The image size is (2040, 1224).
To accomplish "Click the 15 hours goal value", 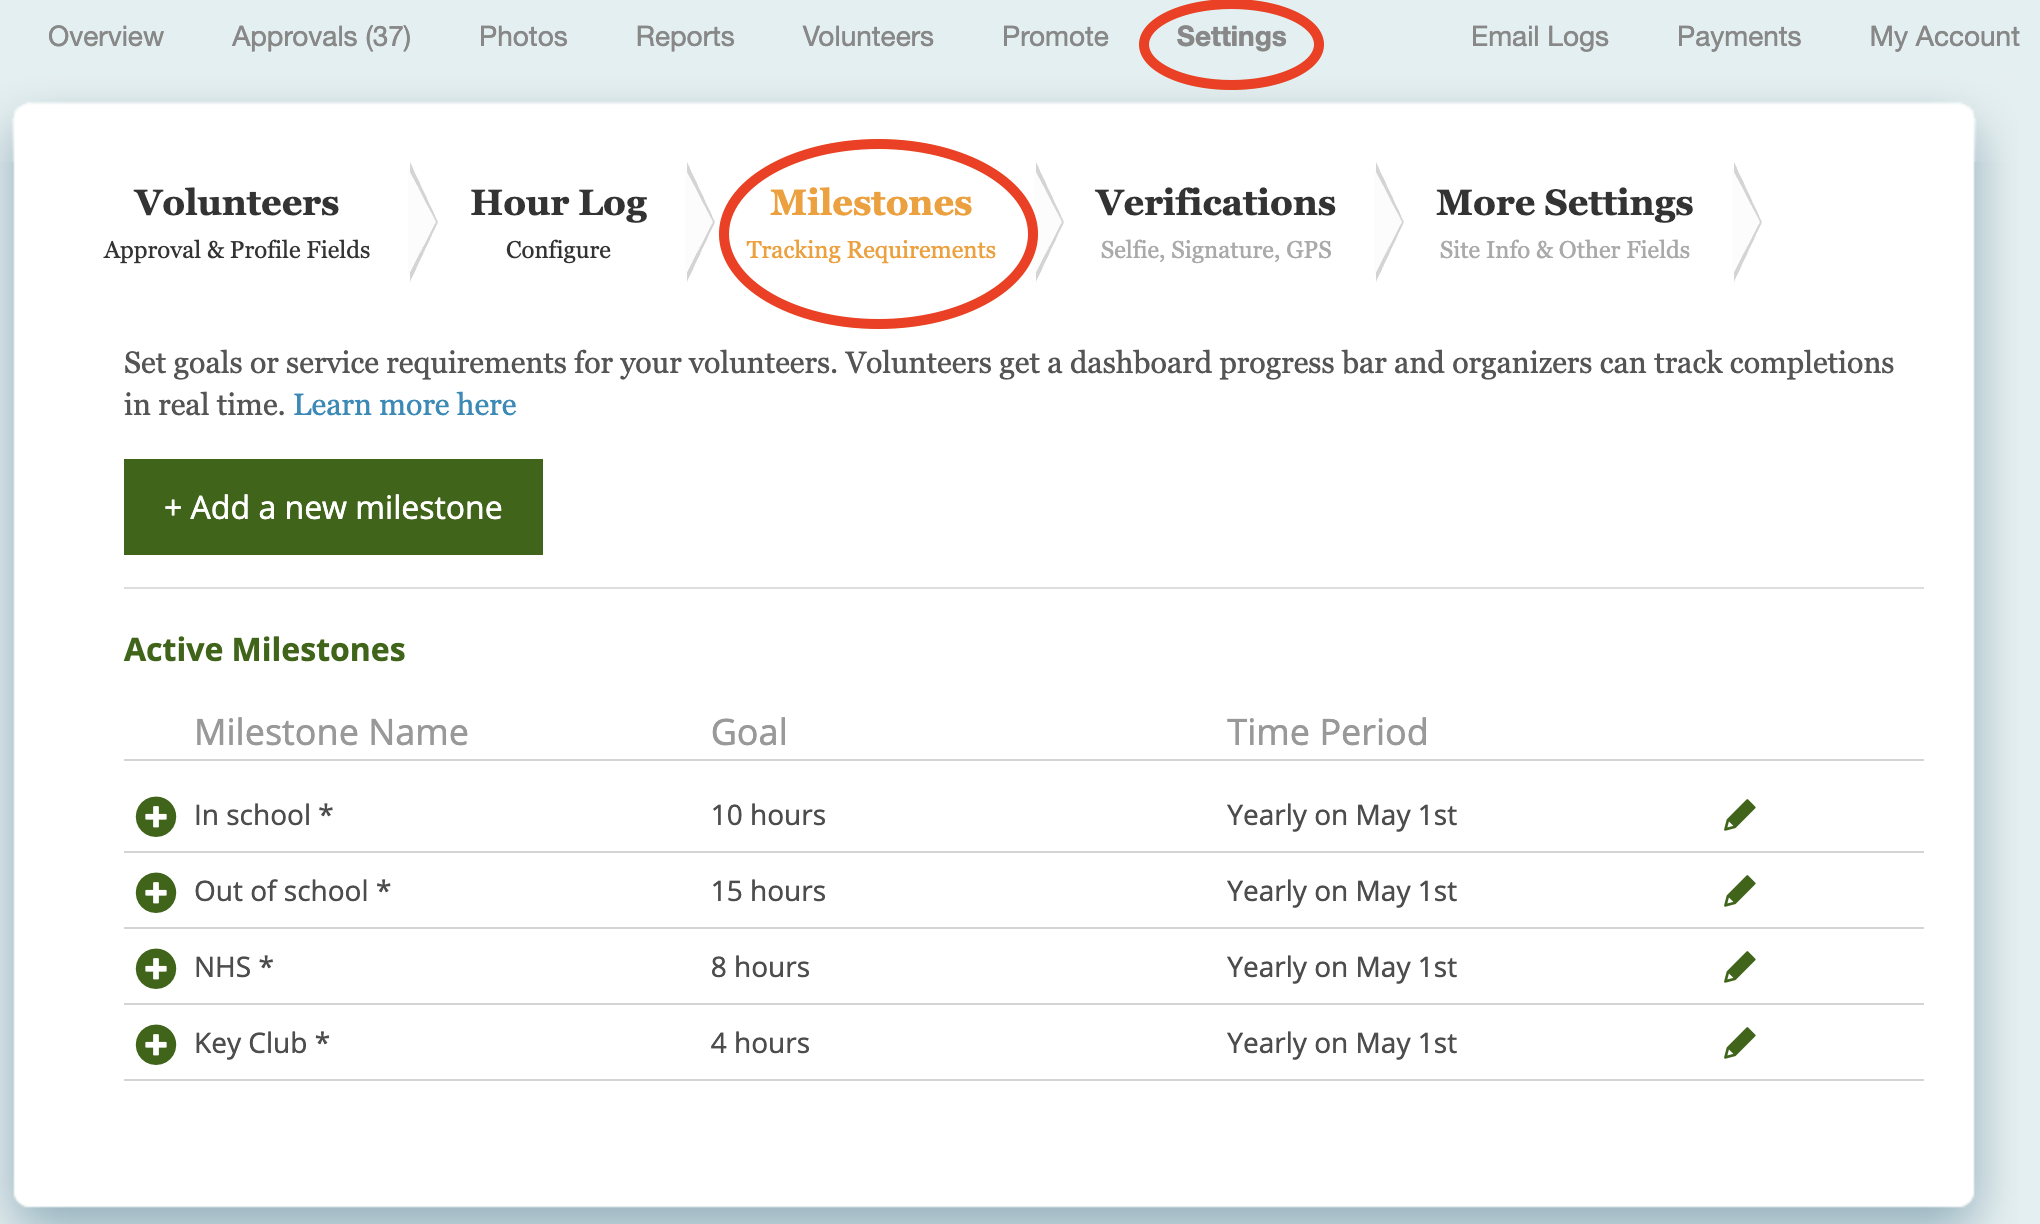I will click(x=768, y=891).
